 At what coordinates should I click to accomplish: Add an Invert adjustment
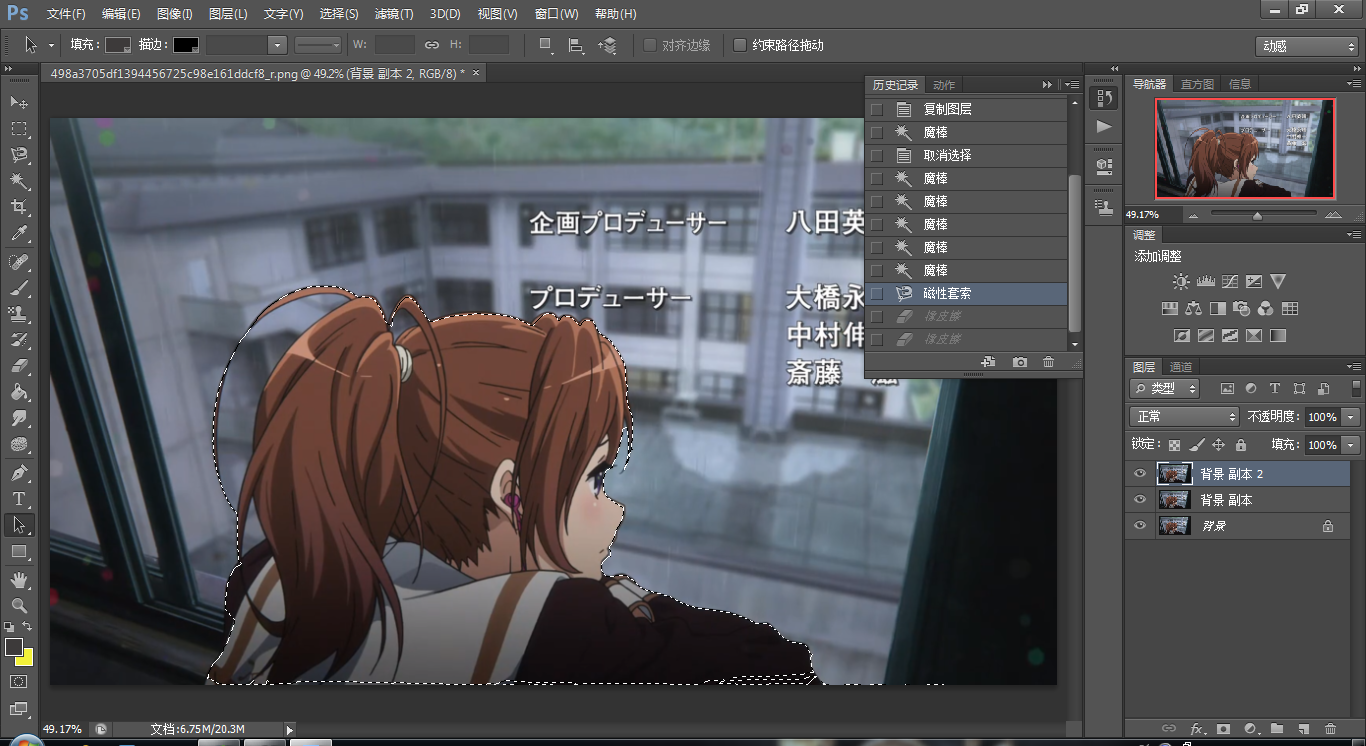click(x=1181, y=336)
